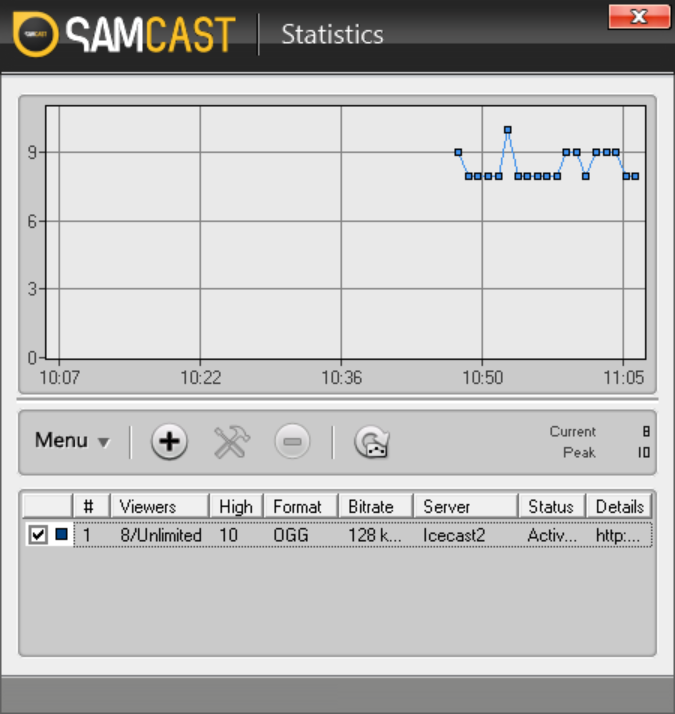Click the 10:07 time axis label
Screen dimensions: 675x714
click(60, 377)
